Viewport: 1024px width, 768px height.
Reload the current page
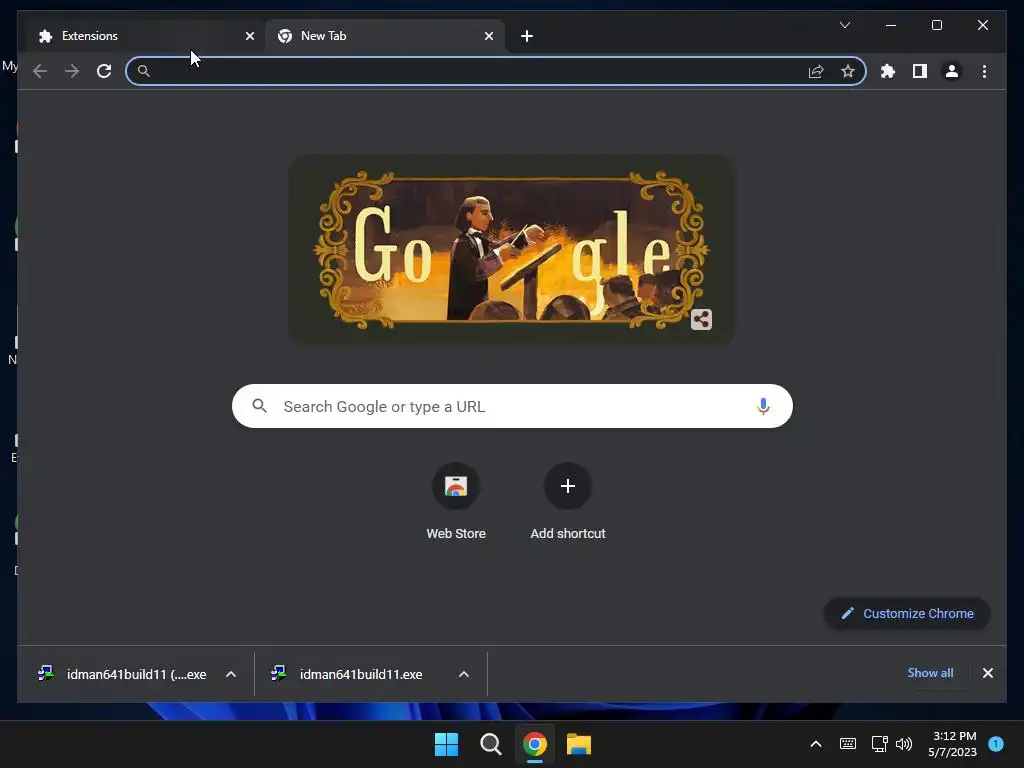coord(104,71)
